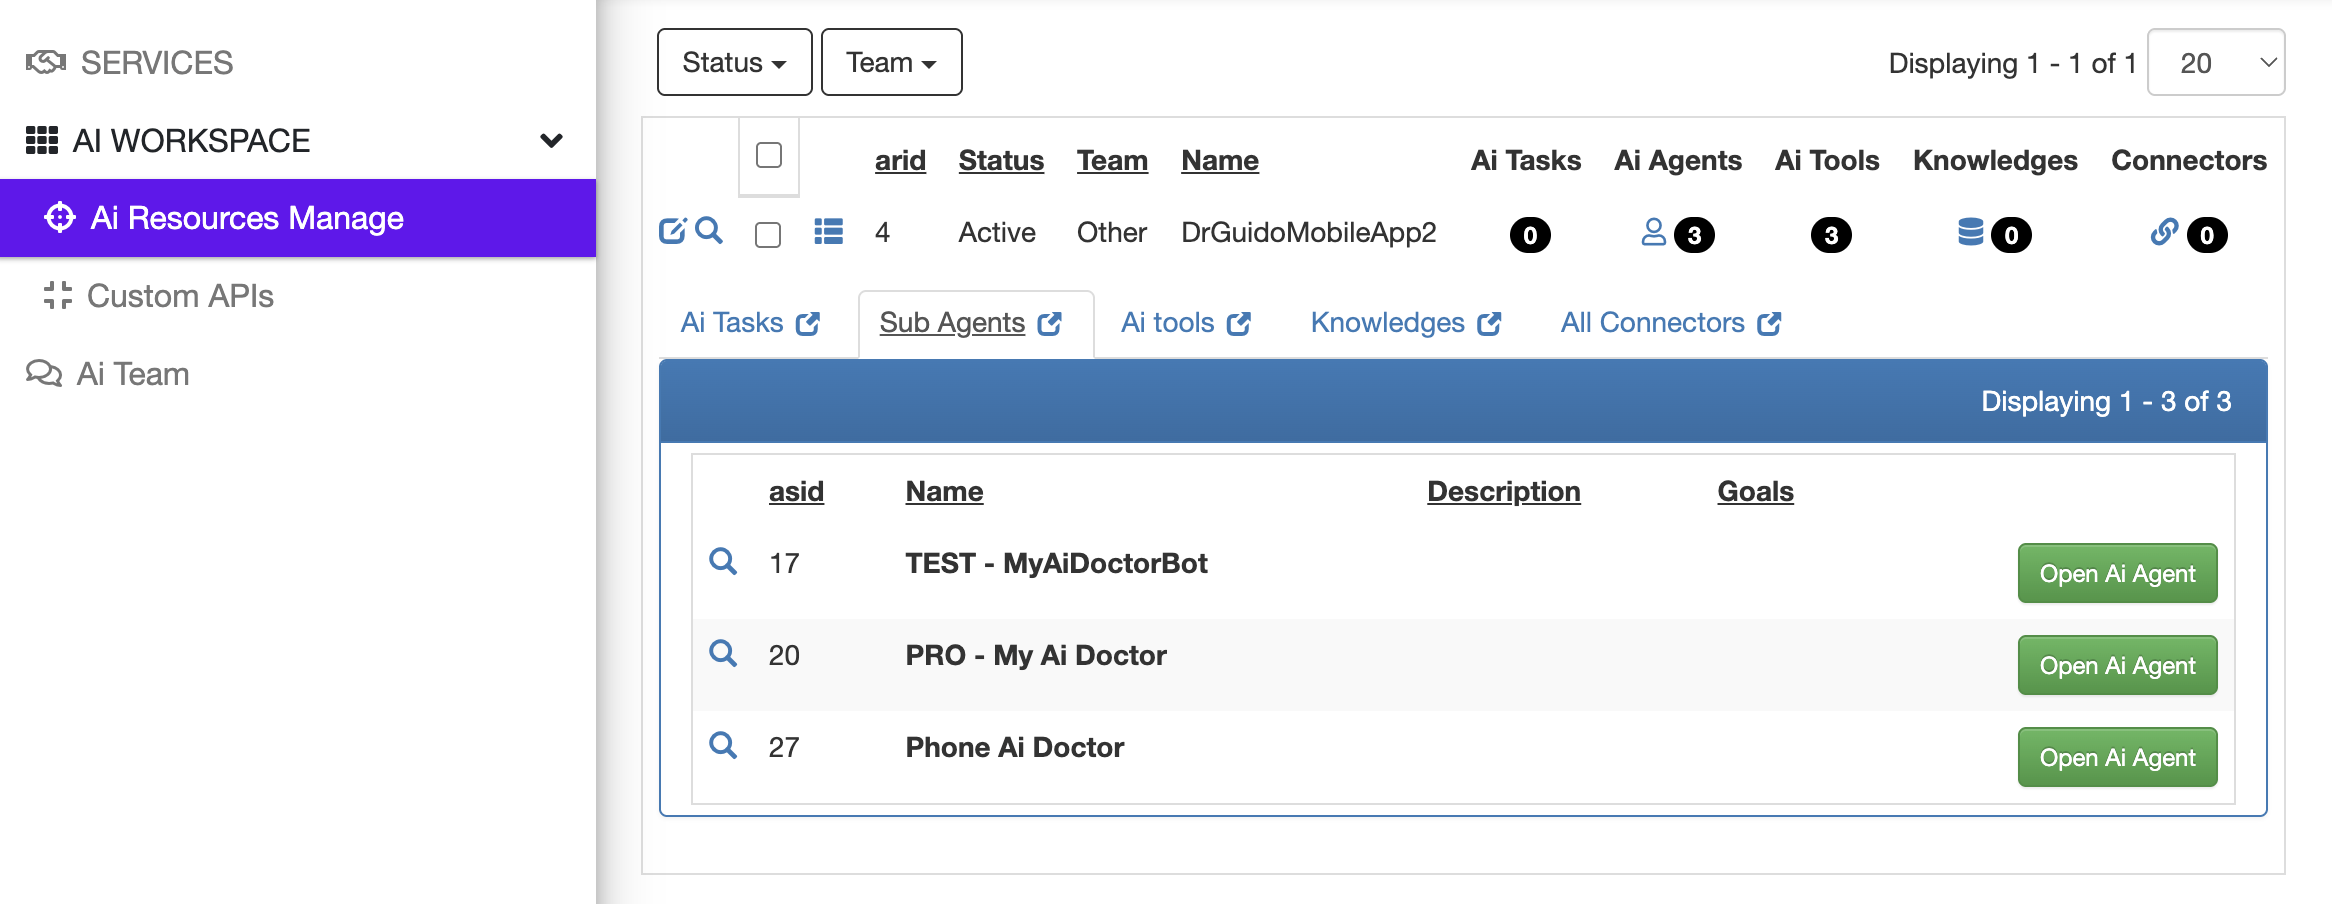
Task: Click the magnifier icon beside DrGuidoMobileApp2 row
Action: pyautogui.click(x=709, y=231)
